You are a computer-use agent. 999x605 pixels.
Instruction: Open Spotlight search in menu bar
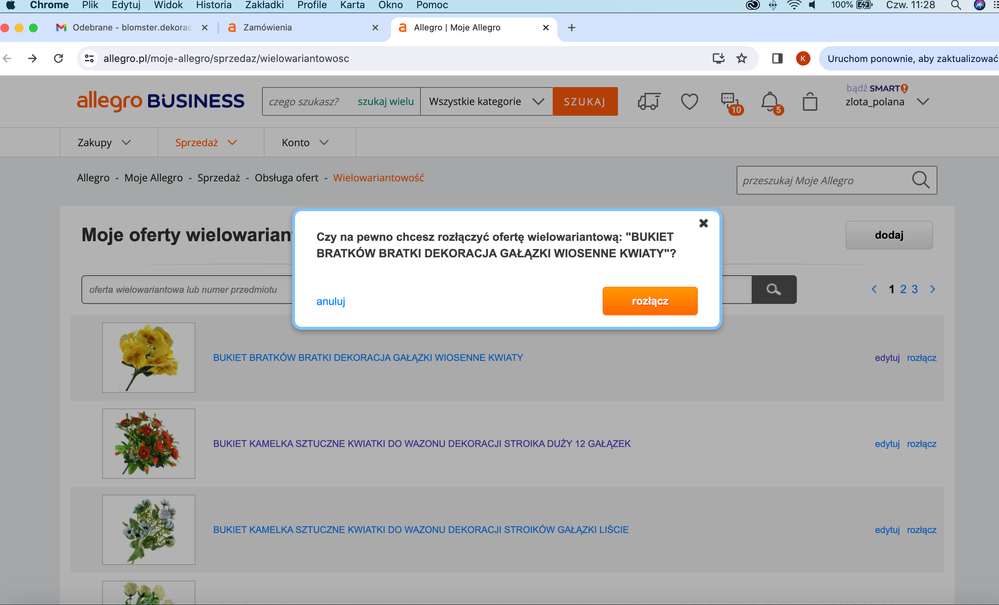(x=956, y=5)
